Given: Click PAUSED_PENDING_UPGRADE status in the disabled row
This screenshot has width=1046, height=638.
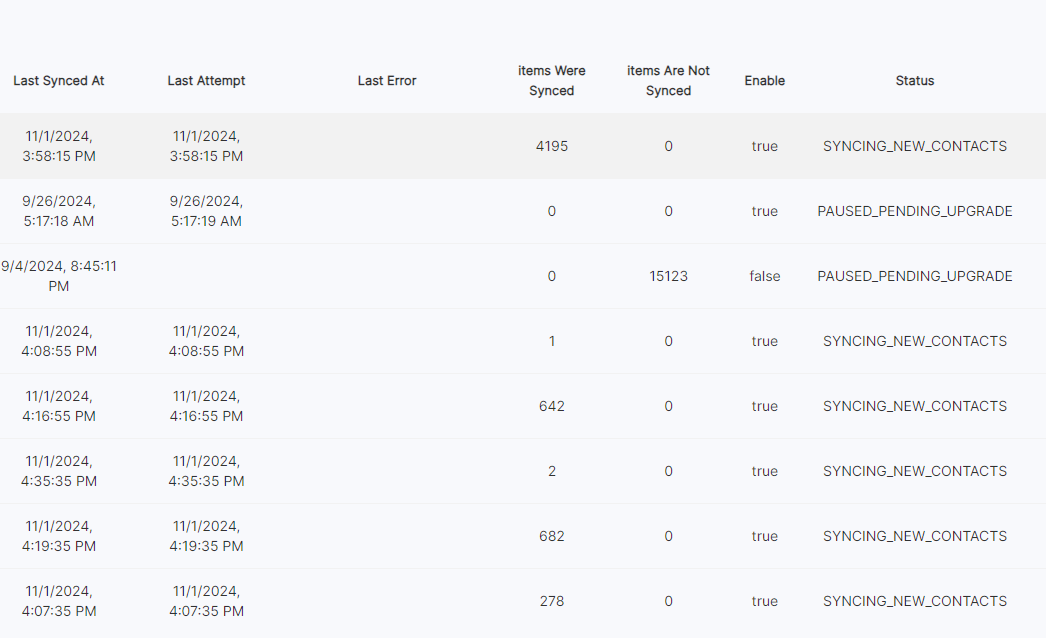Looking at the screenshot, I should pyautogui.click(x=915, y=276).
